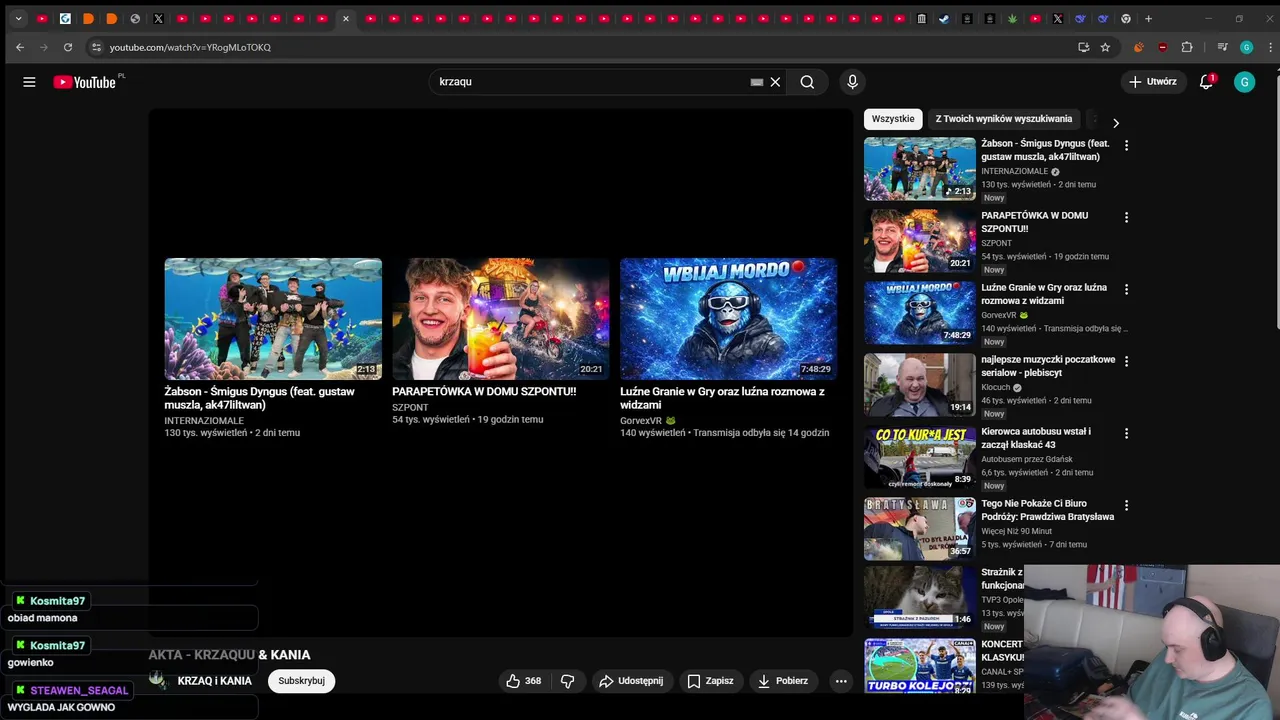1280x720 pixels.
Task: Play PARAPETÓWKA W DOMU SZPONTU end-screen thumbnail
Action: click(x=501, y=319)
